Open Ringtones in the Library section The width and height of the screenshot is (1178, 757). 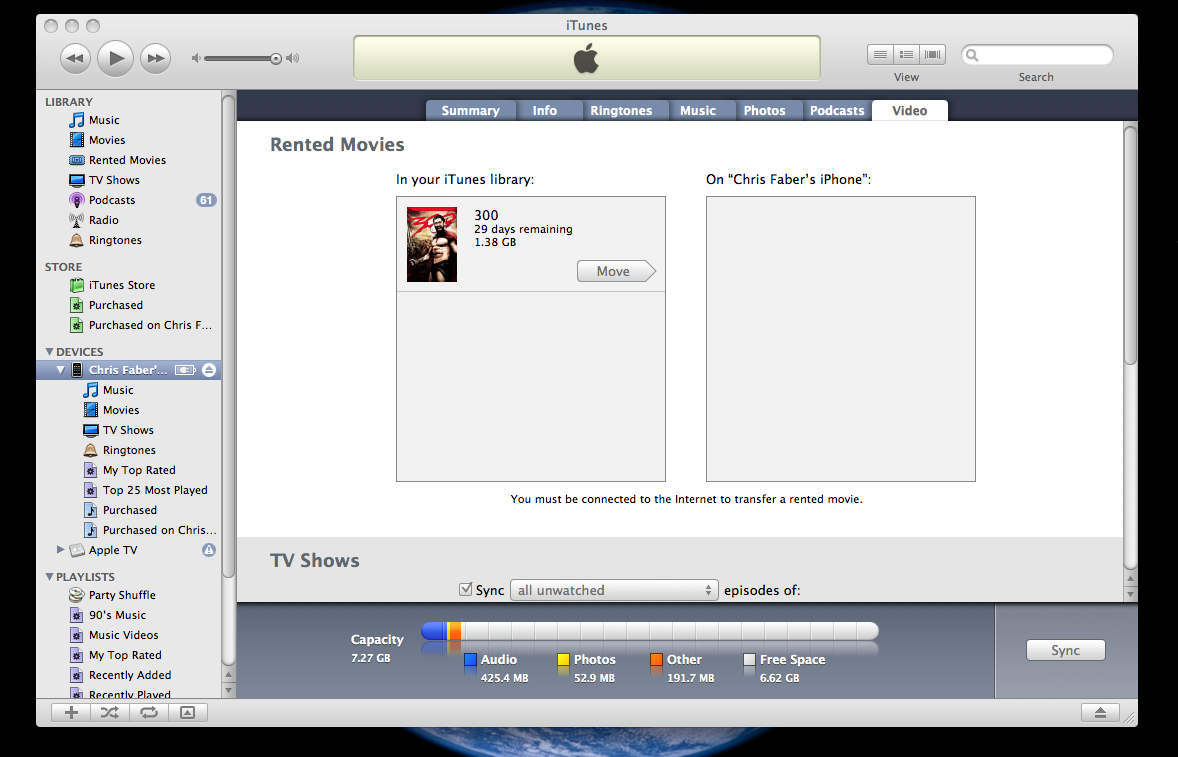click(x=115, y=240)
